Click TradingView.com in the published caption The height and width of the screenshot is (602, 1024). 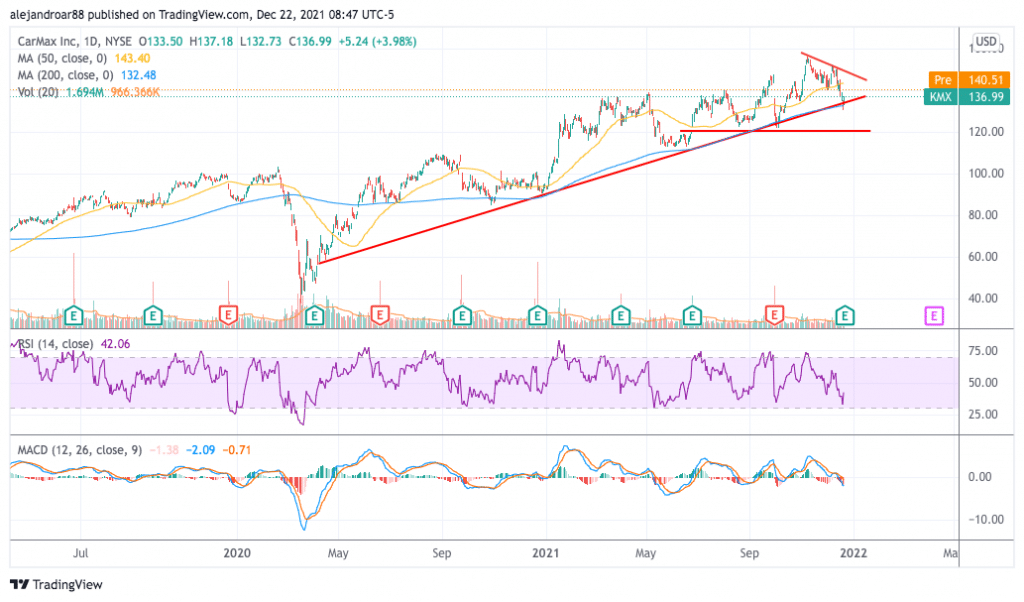coord(204,14)
